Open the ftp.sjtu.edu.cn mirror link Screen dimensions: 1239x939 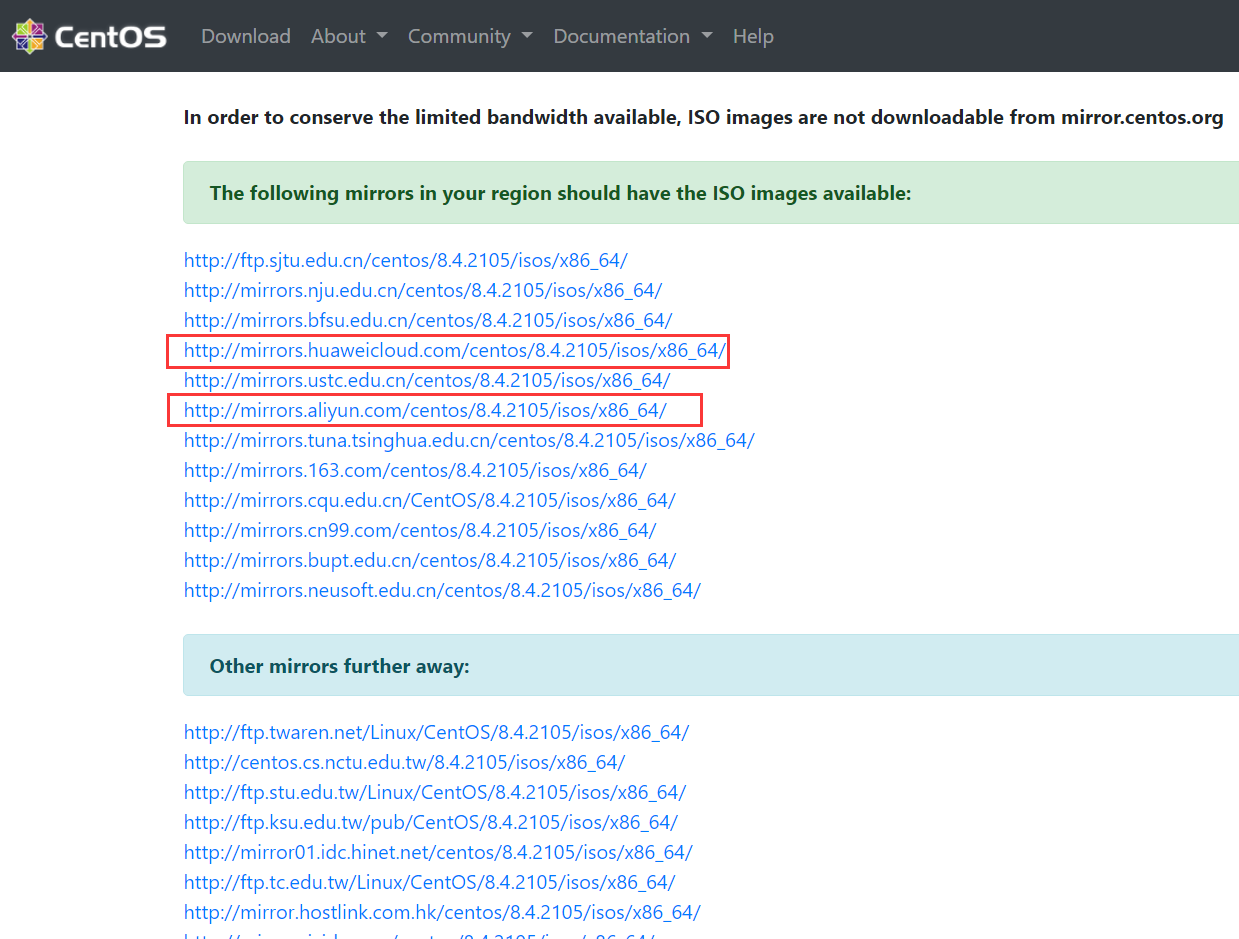[x=406, y=260]
